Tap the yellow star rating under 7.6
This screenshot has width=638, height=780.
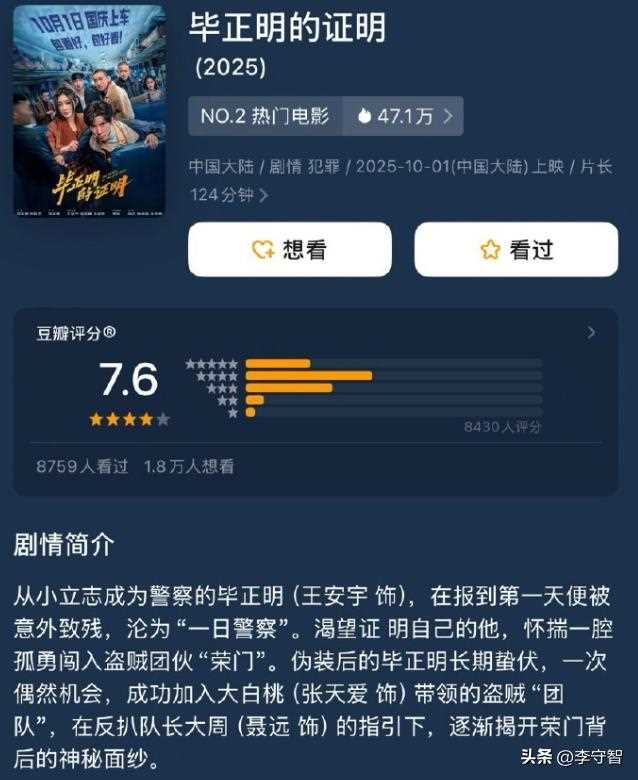click(x=129, y=419)
